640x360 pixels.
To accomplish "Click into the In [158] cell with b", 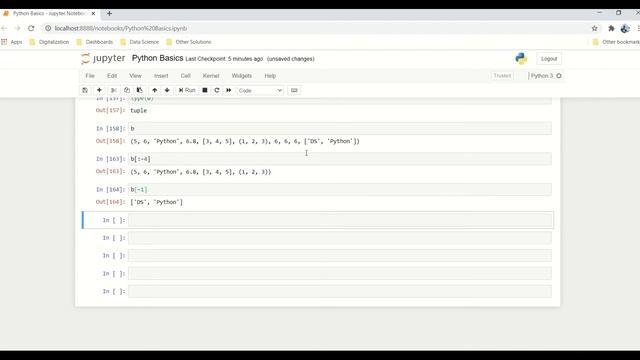I will [x=340, y=128].
